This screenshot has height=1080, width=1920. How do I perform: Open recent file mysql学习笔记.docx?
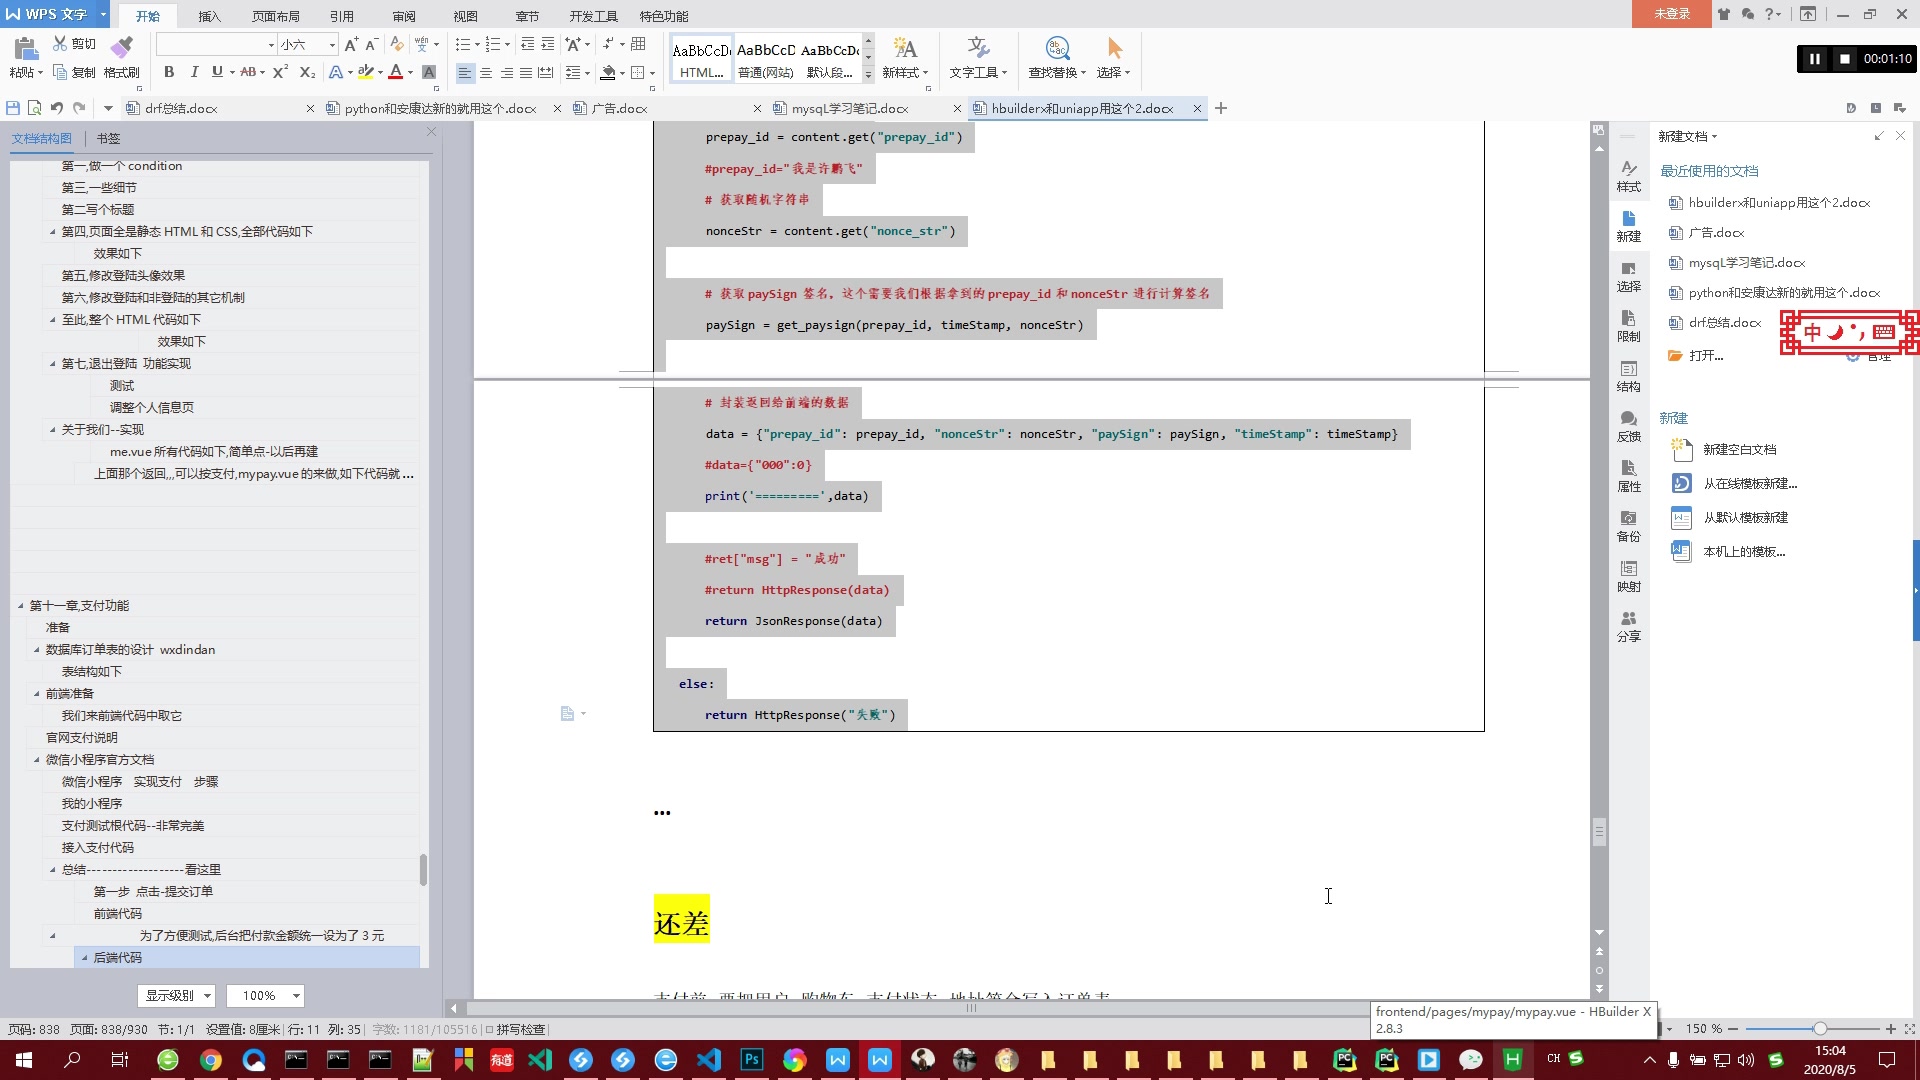pos(1746,263)
